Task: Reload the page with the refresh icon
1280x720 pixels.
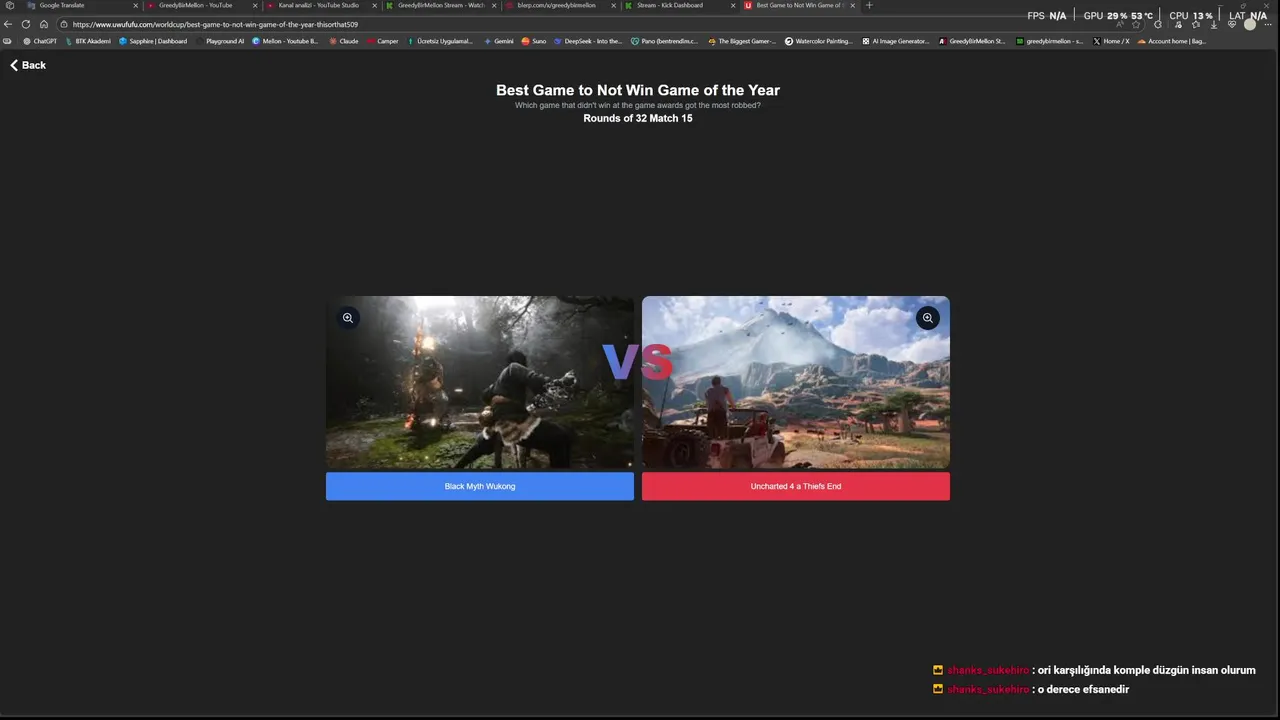Action: click(26, 24)
